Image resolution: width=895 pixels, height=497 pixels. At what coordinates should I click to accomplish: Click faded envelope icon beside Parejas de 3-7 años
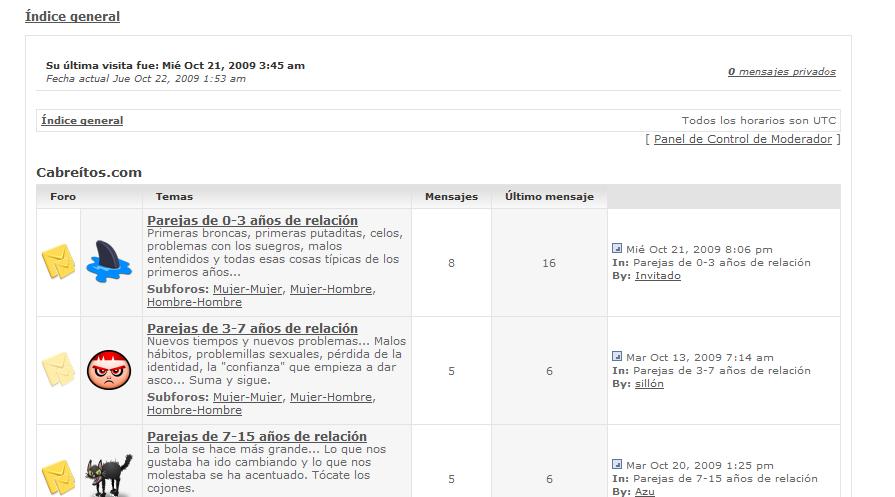(x=58, y=370)
